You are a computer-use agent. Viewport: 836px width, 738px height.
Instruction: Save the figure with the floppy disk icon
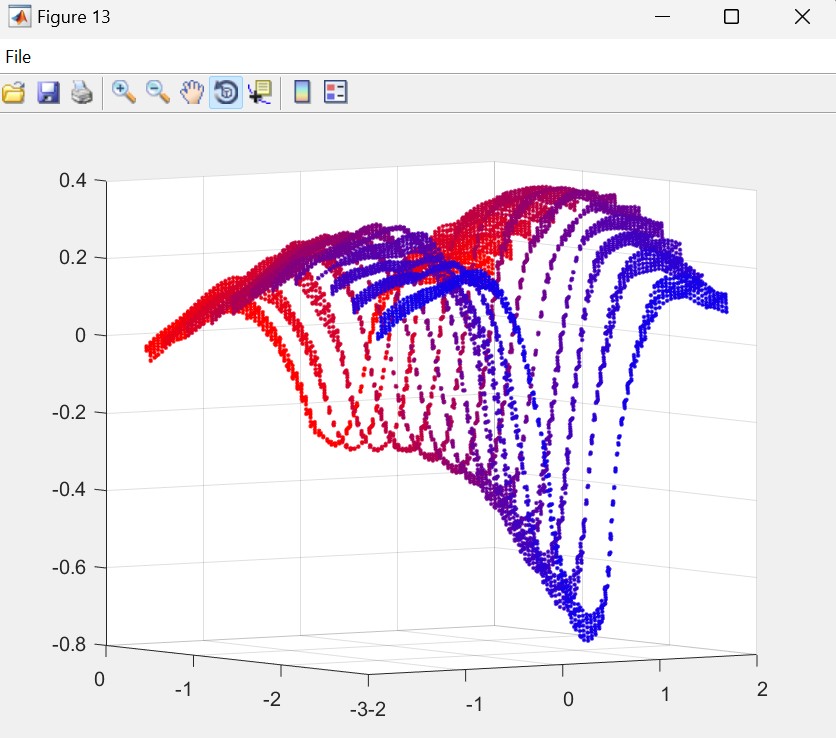point(48,93)
